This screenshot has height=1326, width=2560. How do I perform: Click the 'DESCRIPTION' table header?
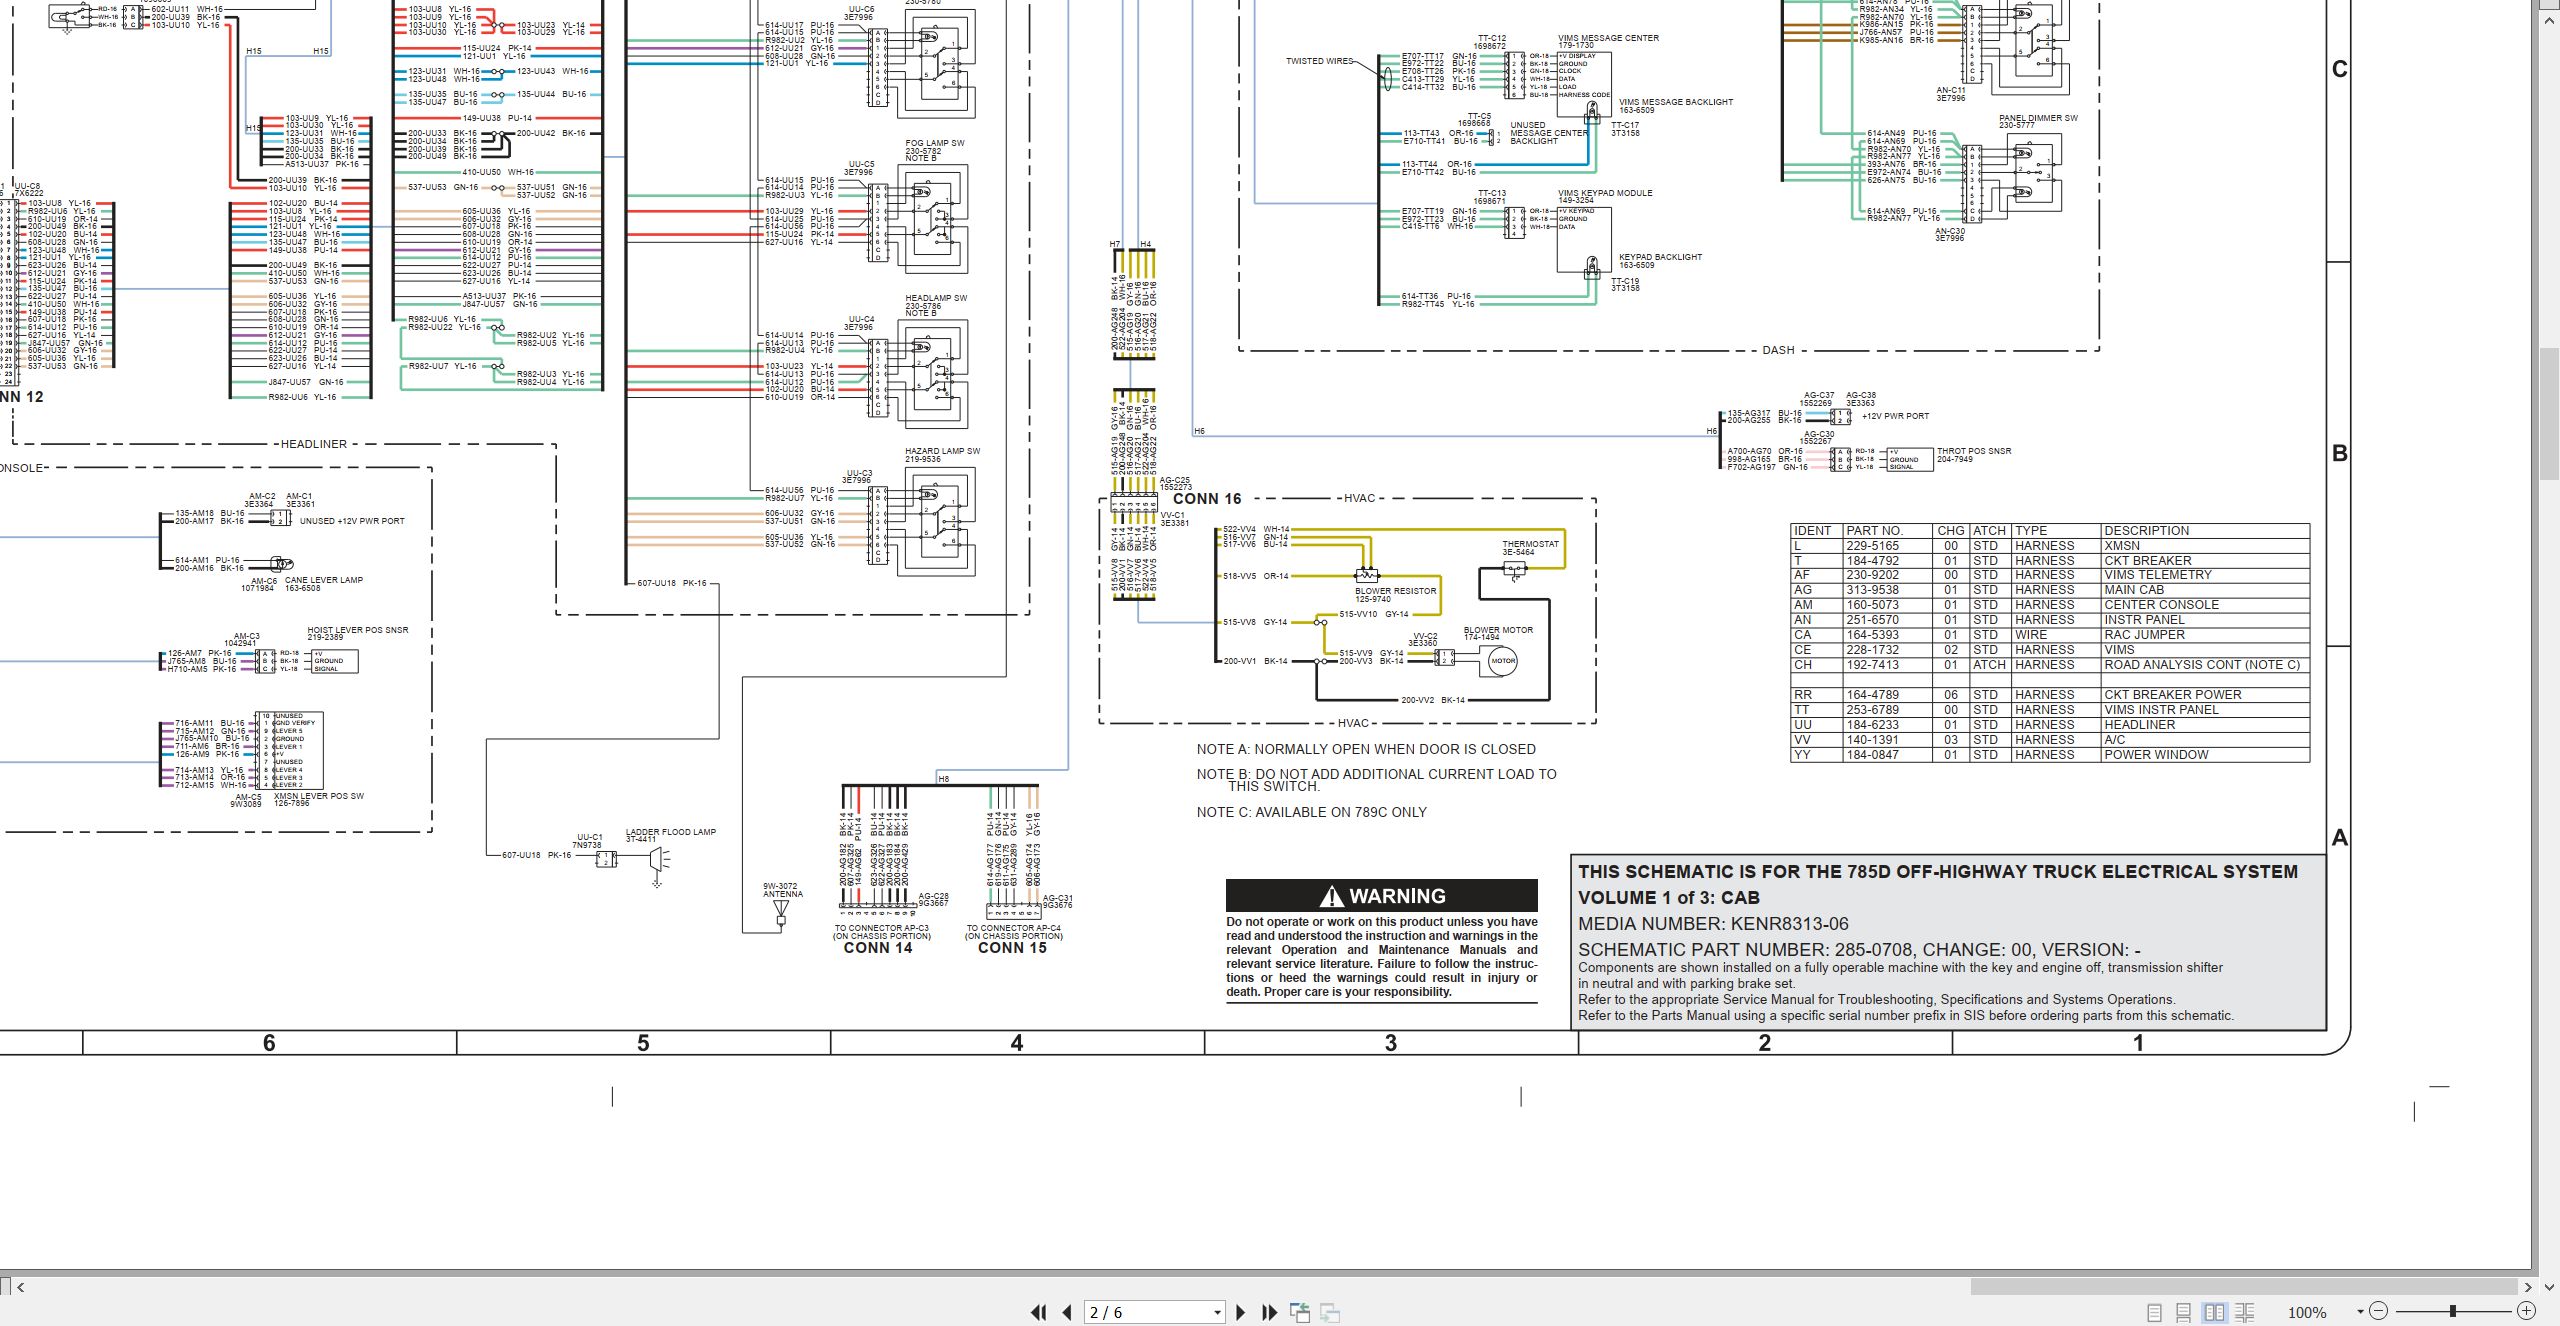pos(2146,531)
